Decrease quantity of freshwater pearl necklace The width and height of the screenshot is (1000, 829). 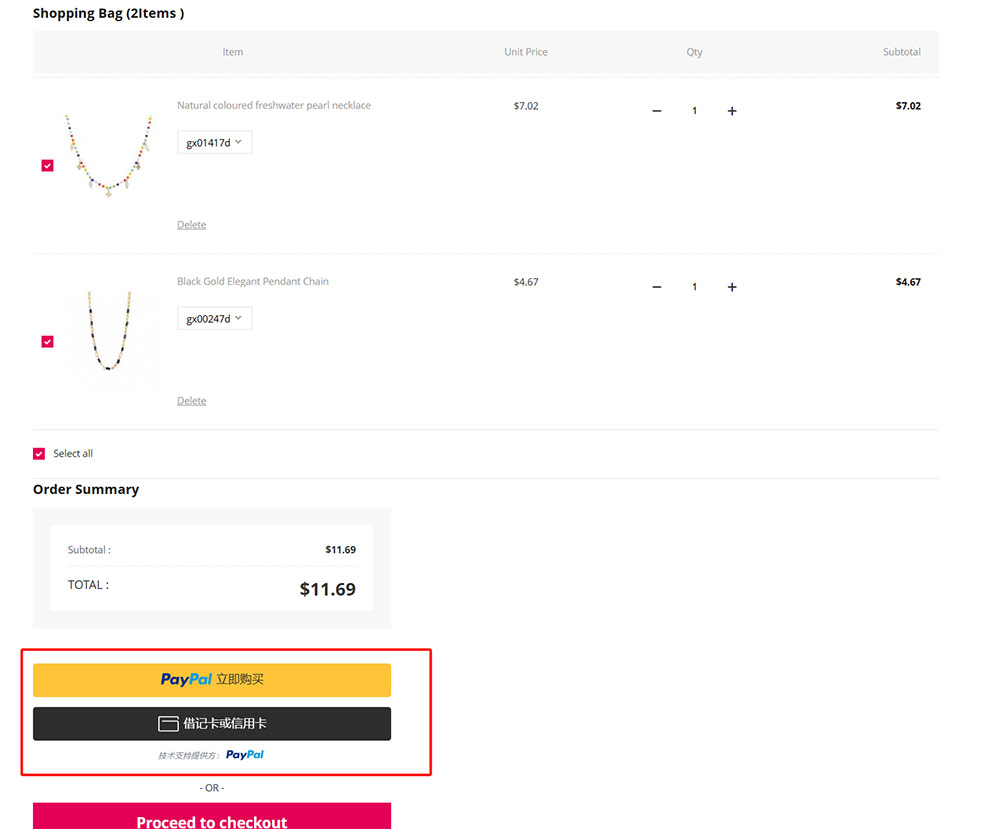tap(656, 111)
